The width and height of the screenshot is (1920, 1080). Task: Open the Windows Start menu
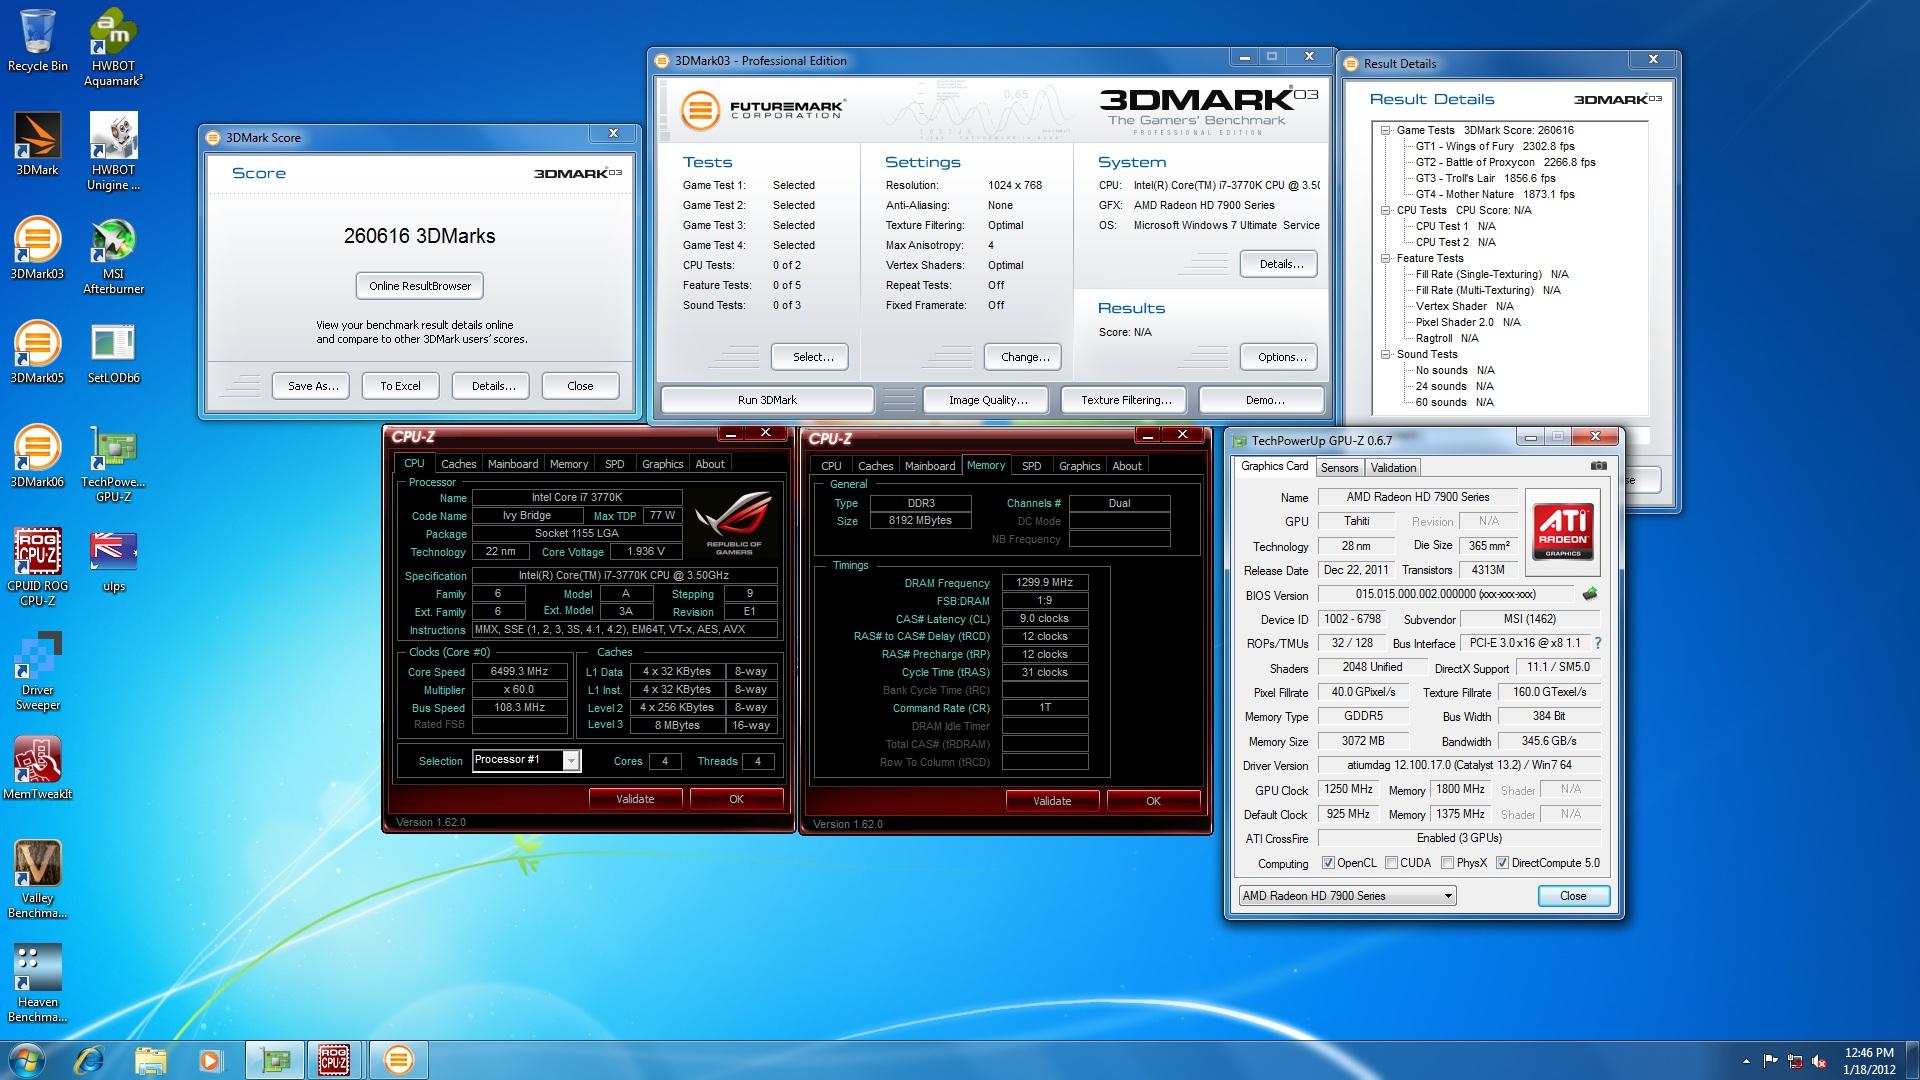[26, 1059]
